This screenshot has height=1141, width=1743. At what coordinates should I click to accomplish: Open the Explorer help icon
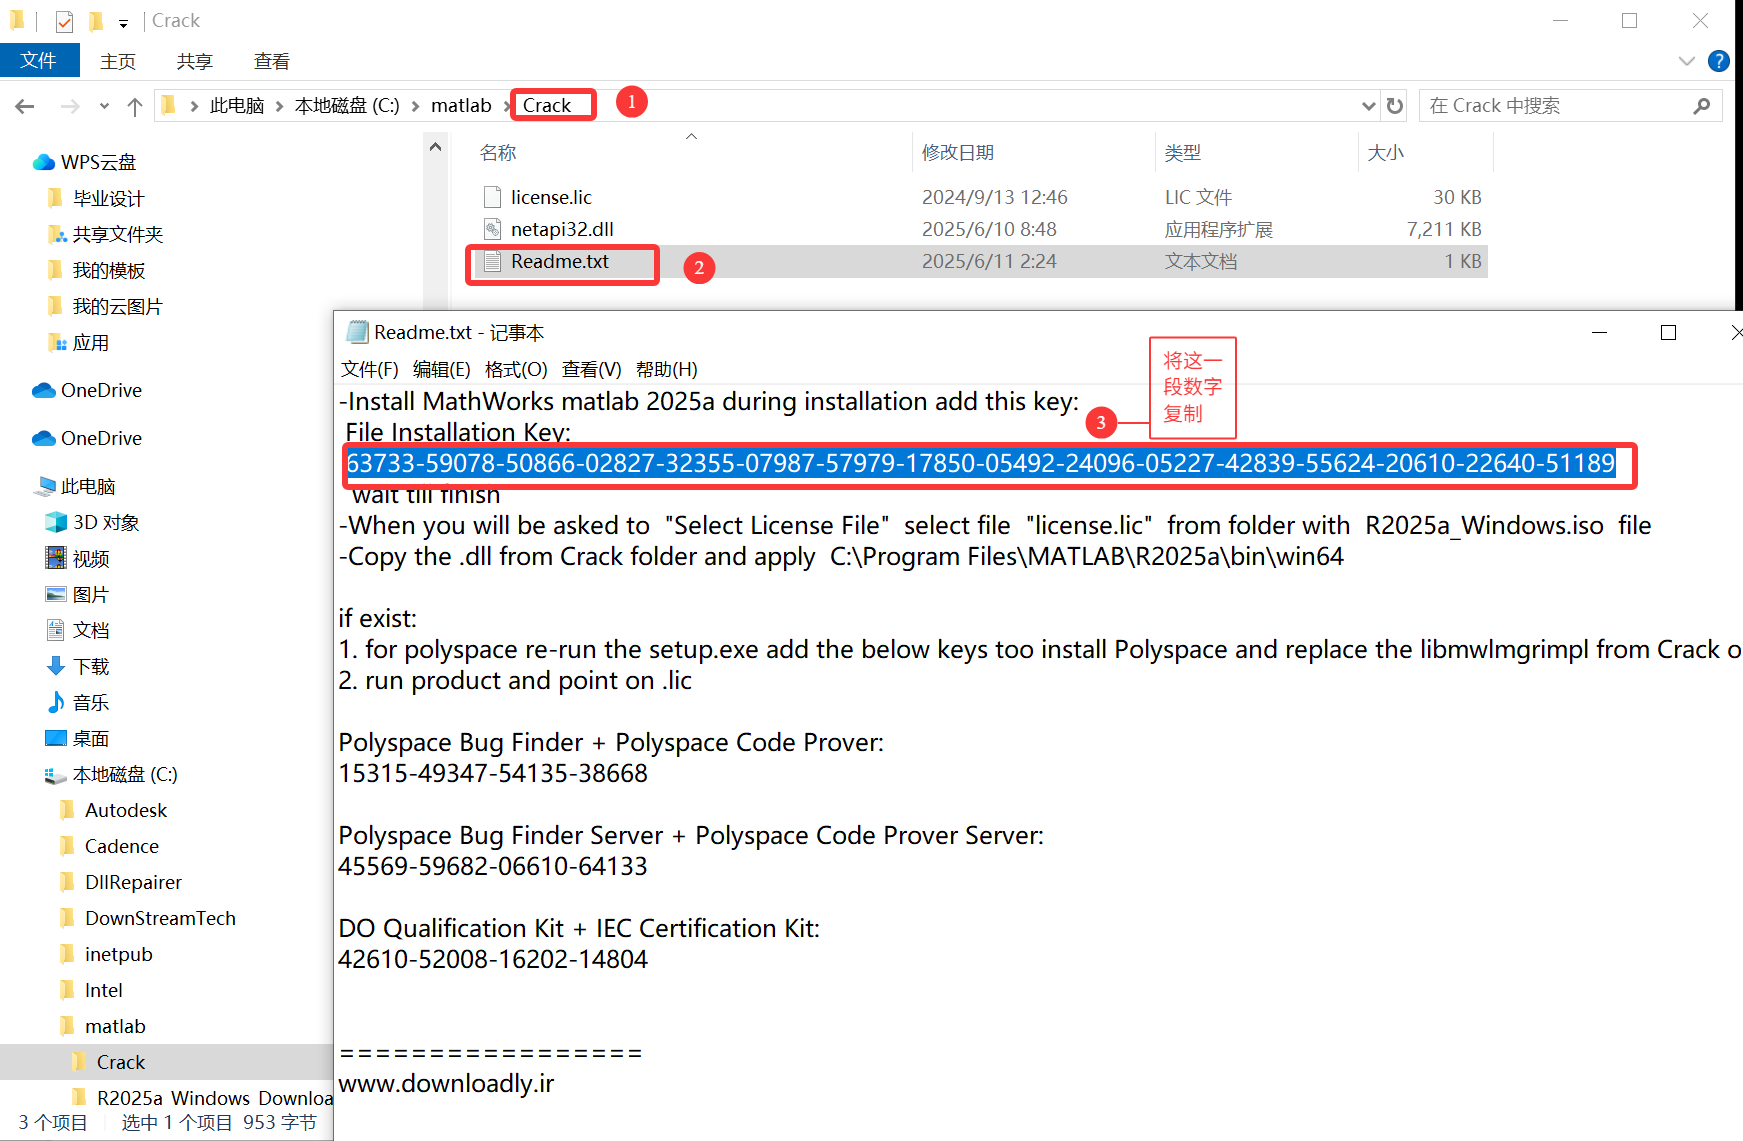(x=1718, y=61)
